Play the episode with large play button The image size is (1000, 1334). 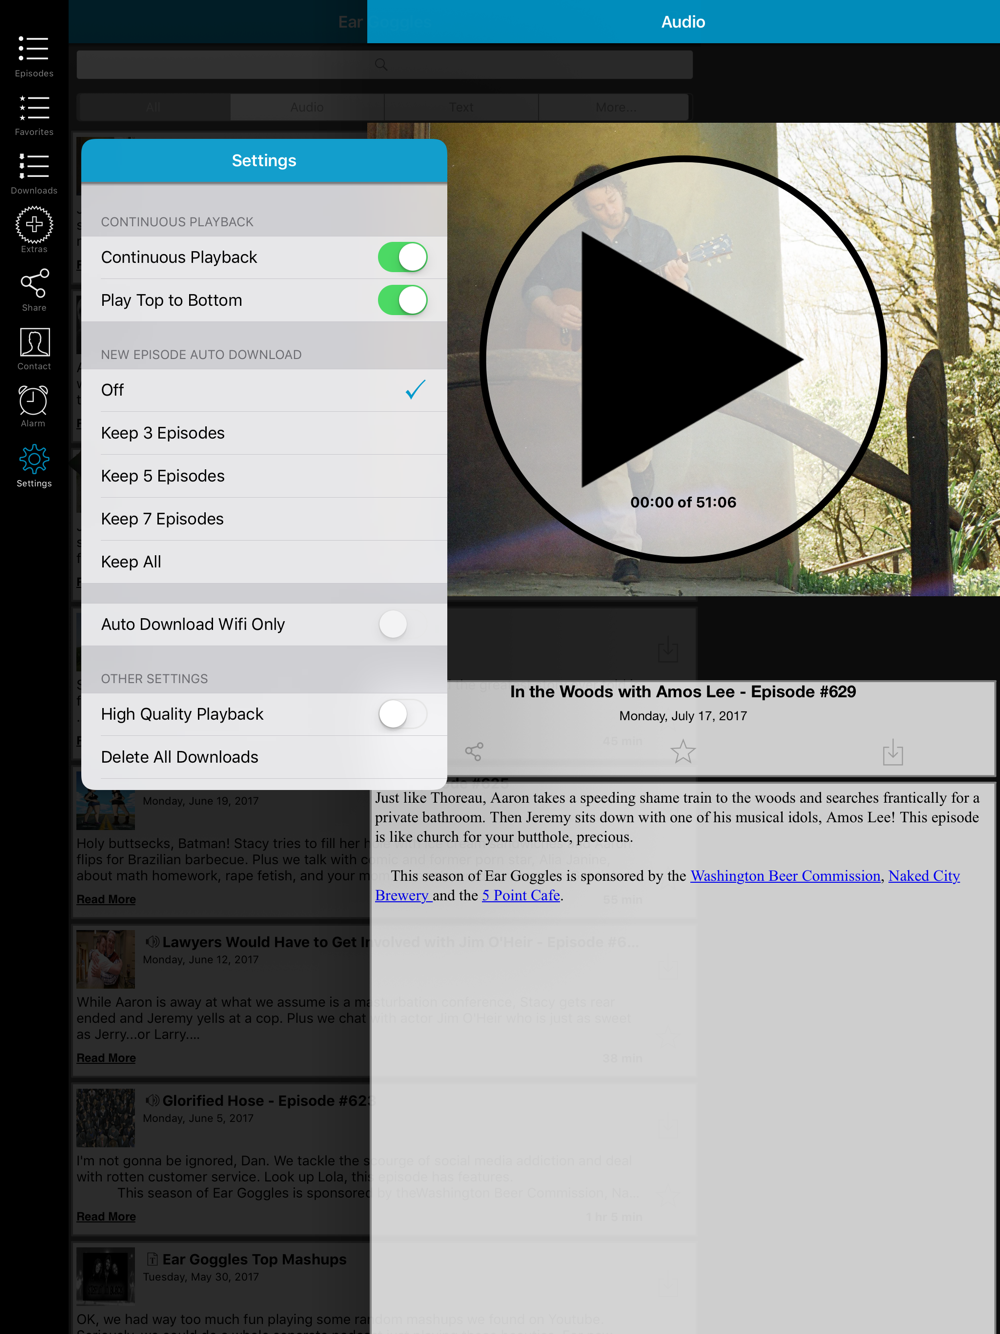click(683, 359)
